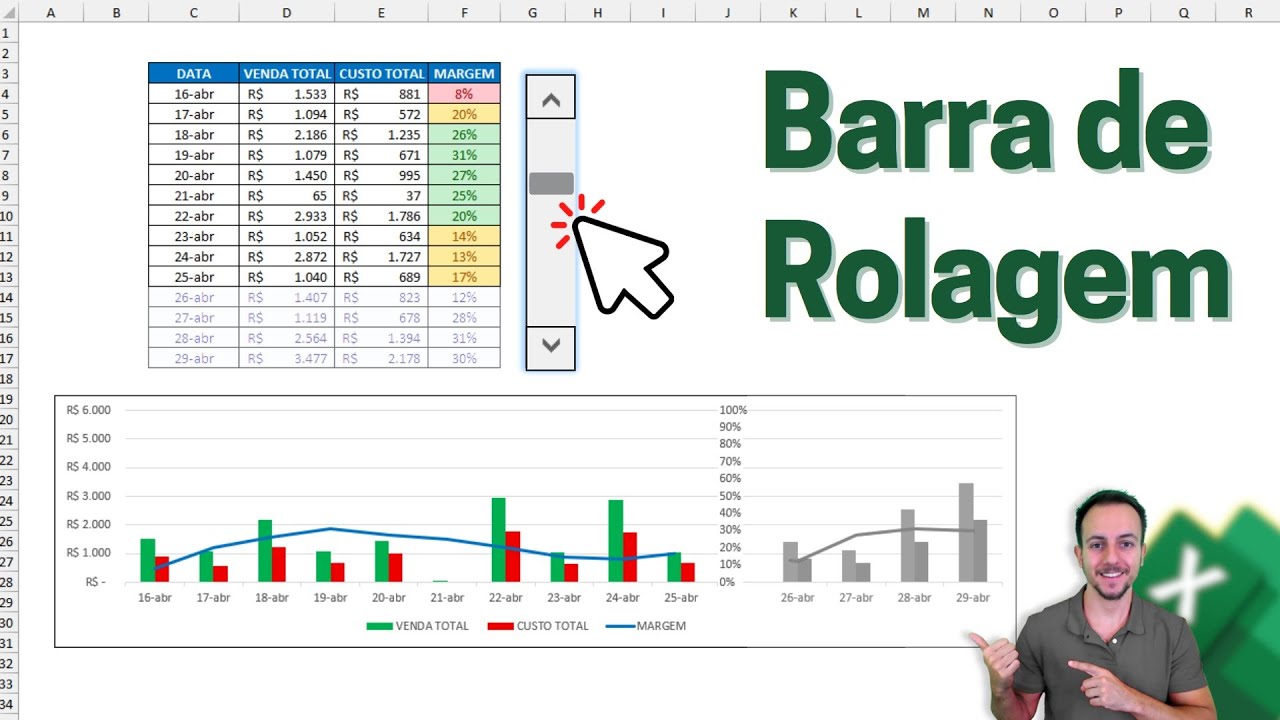Click MARGEM legend entry in chart

coord(646,626)
